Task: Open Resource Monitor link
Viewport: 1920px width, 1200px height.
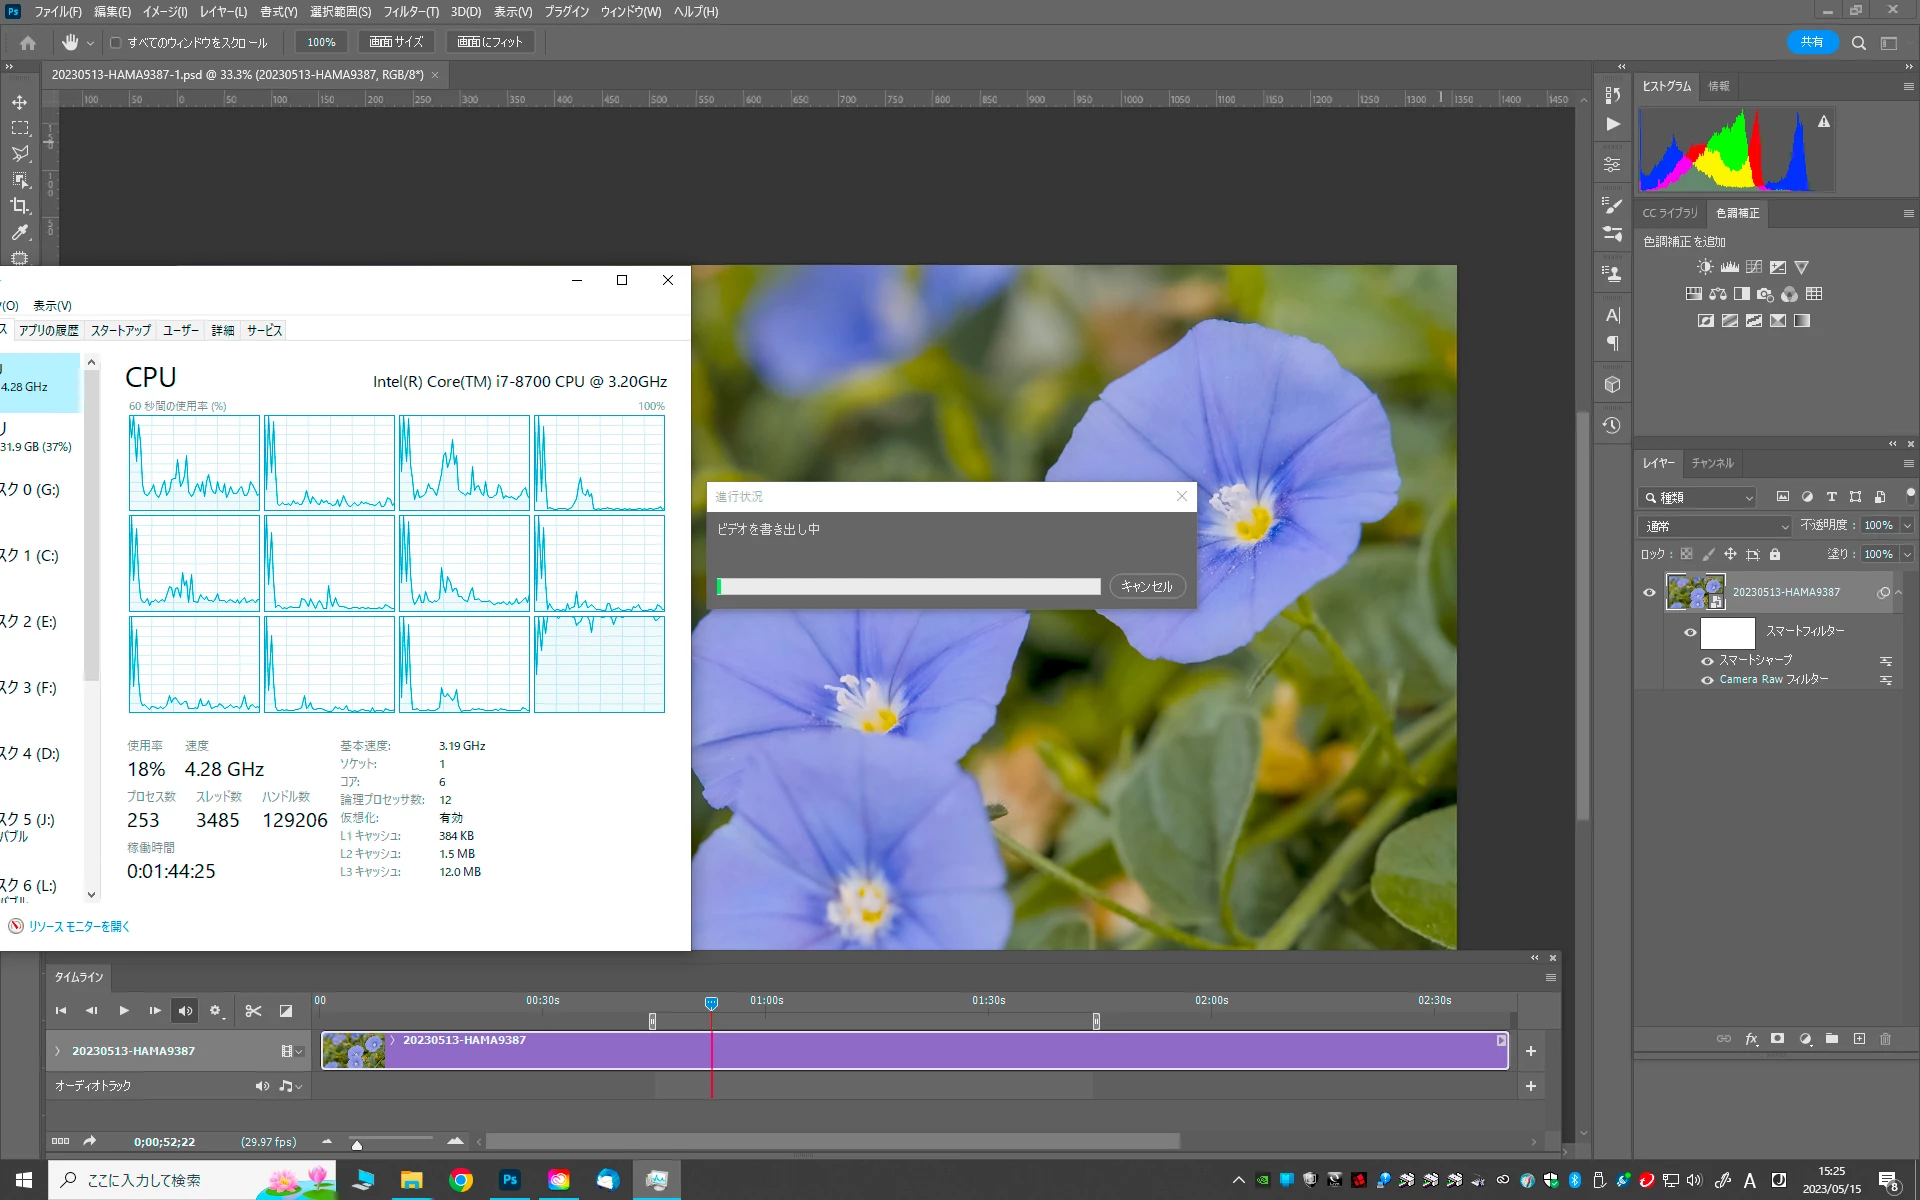Action: (79, 927)
